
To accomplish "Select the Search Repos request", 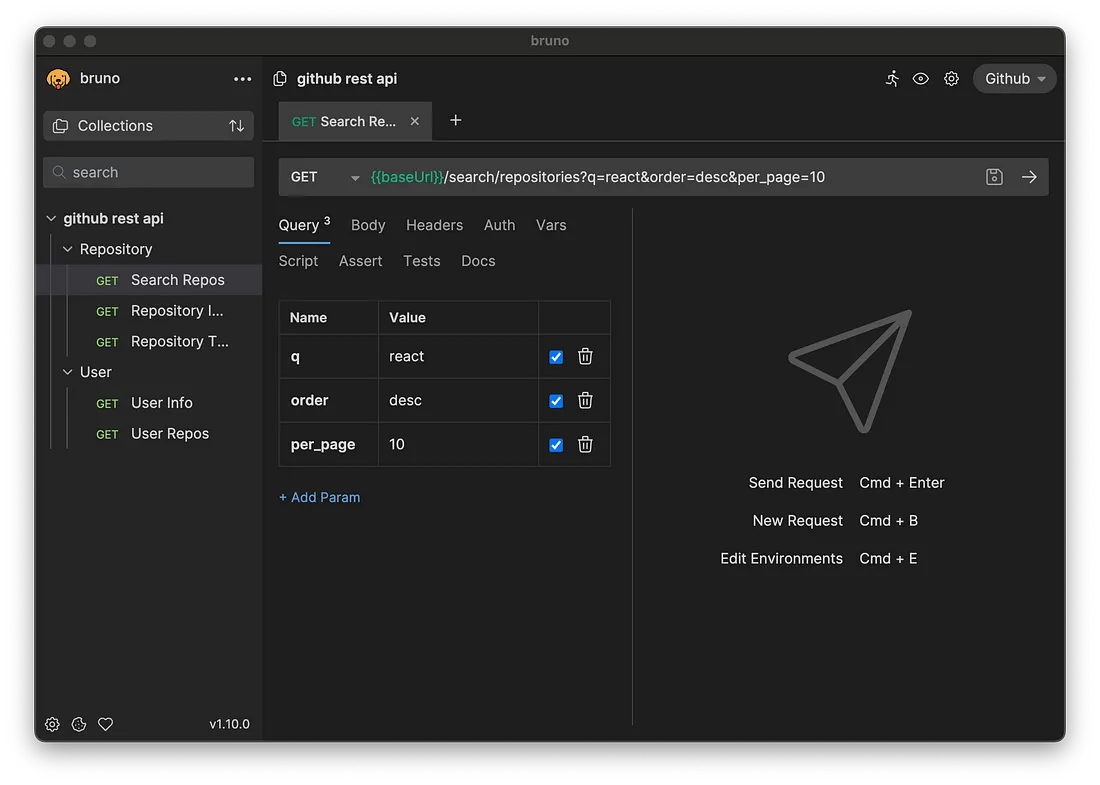I will tap(149, 280).
